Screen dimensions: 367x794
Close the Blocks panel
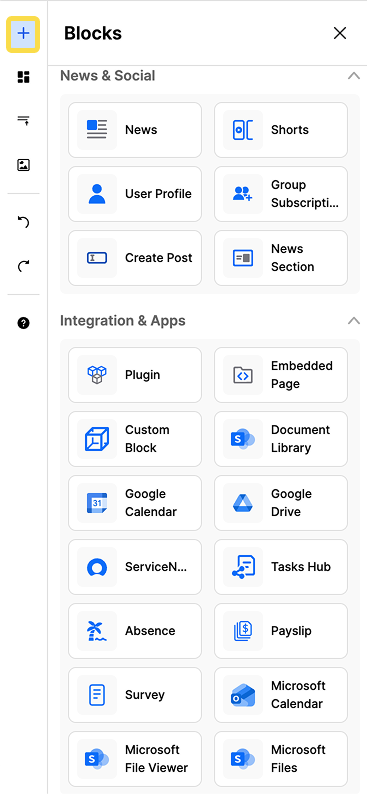pos(340,33)
